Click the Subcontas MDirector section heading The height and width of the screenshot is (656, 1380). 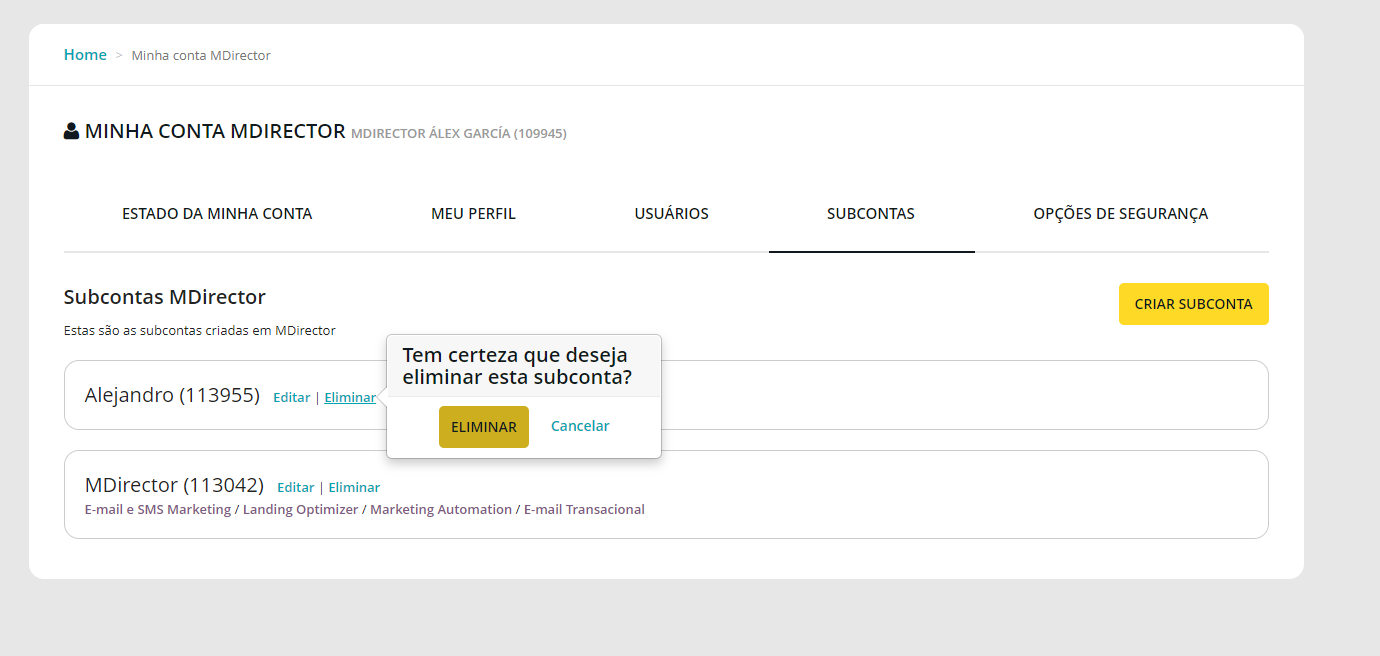click(x=164, y=297)
